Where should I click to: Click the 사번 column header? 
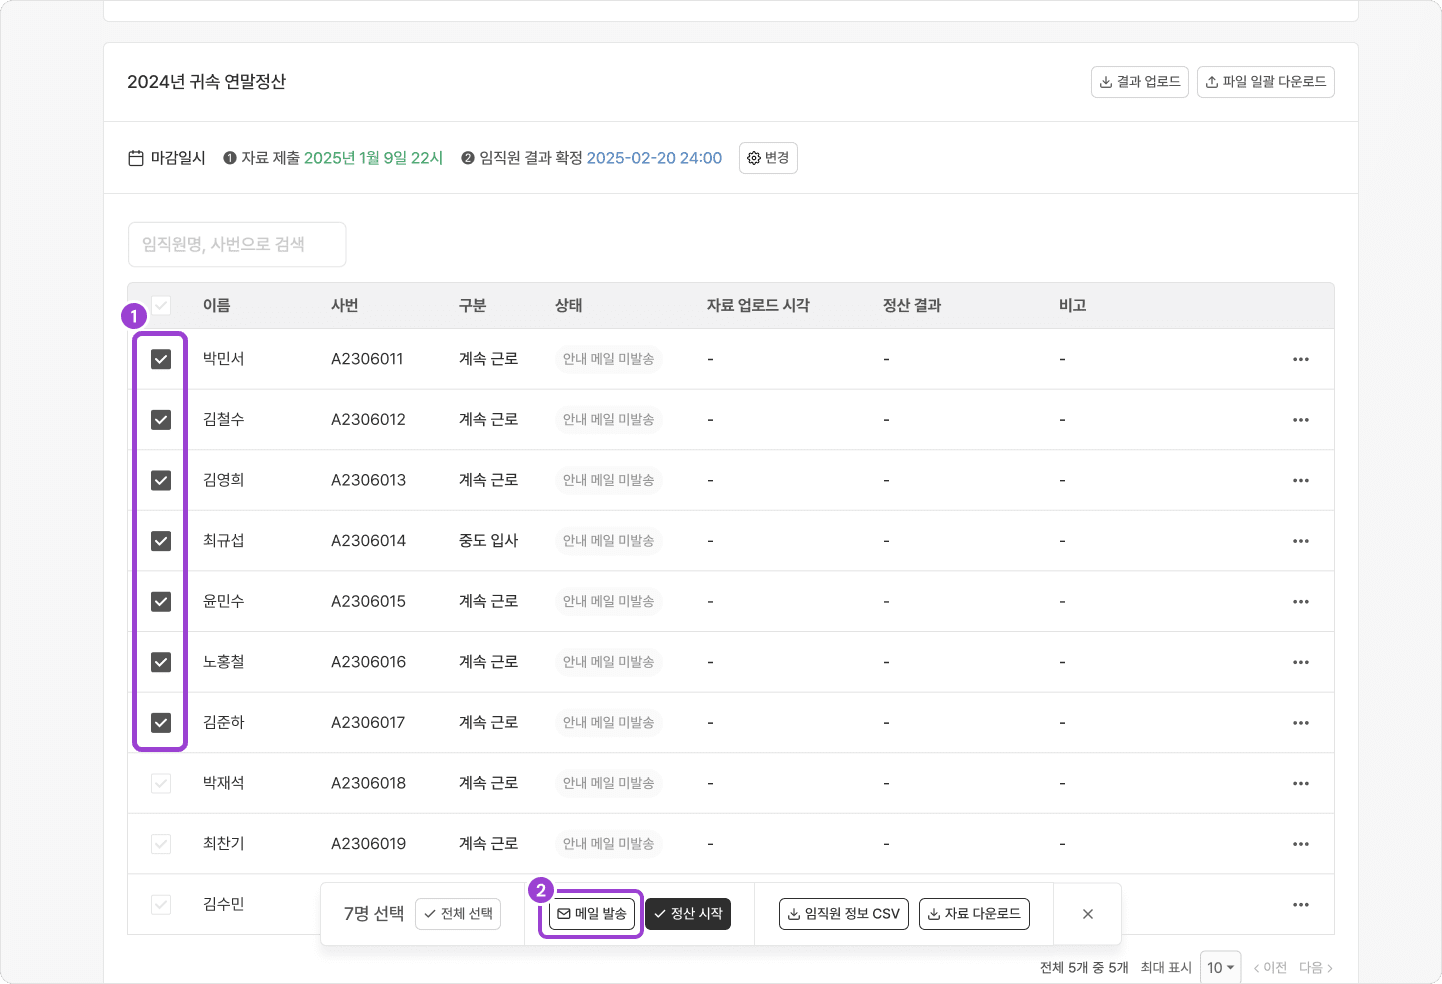[x=345, y=305]
